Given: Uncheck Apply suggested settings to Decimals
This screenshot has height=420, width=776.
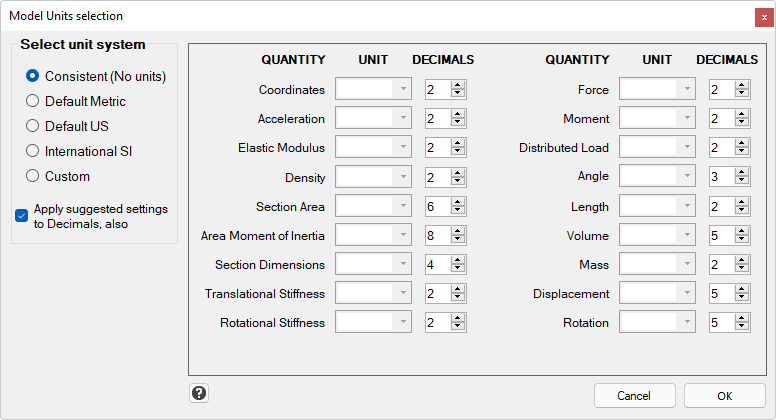Looking at the screenshot, I should (21, 216).
